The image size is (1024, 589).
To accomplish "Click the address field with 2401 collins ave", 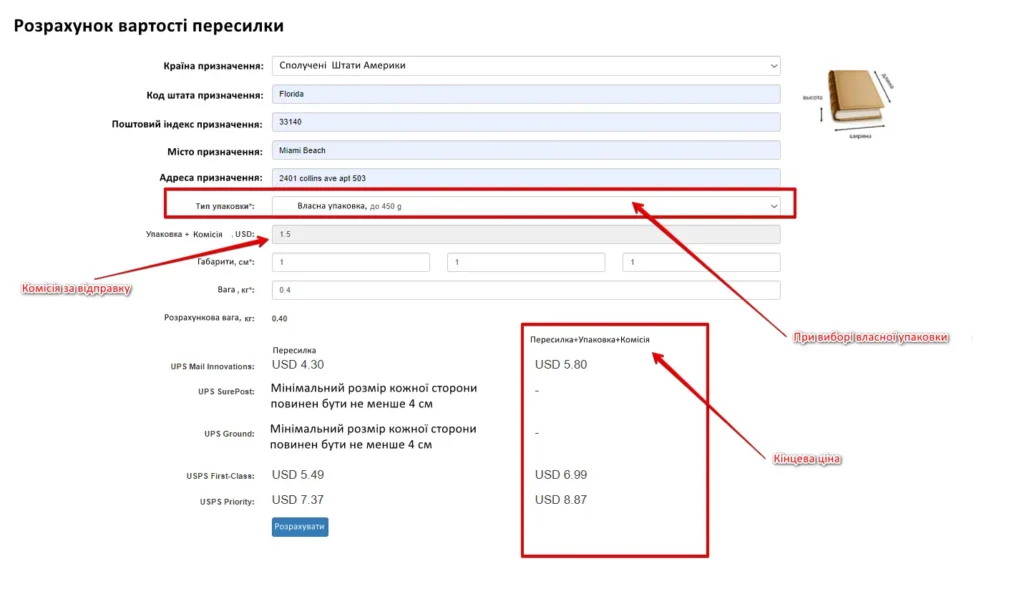I will 526,178.
